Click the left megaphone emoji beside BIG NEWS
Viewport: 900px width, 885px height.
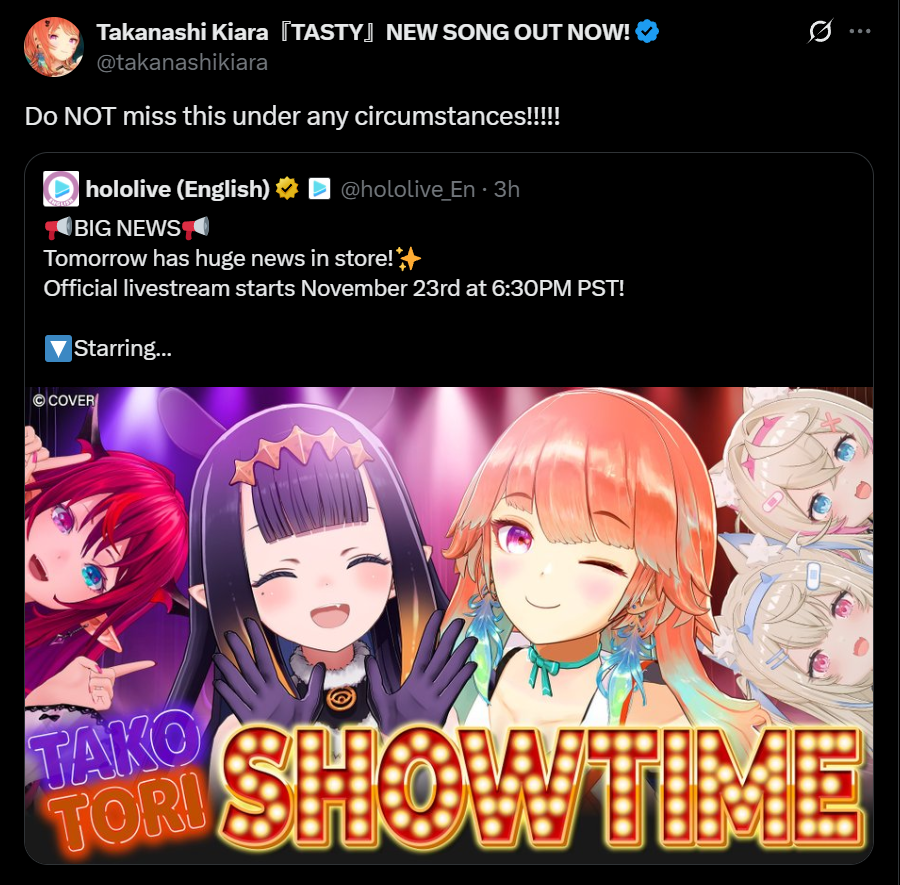pyautogui.click(x=59, y=228)
